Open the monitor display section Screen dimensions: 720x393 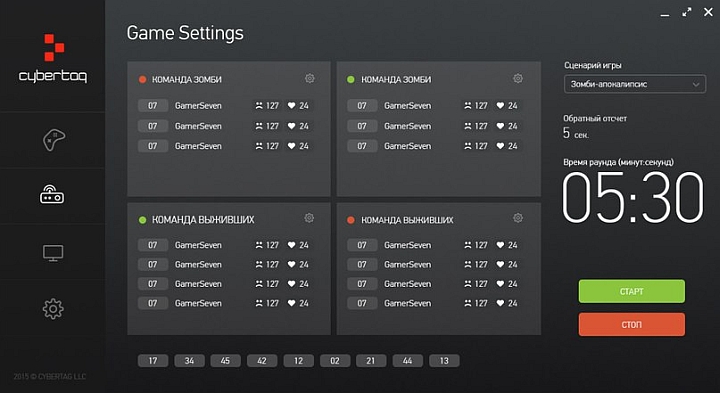click(x=53, y=253)
